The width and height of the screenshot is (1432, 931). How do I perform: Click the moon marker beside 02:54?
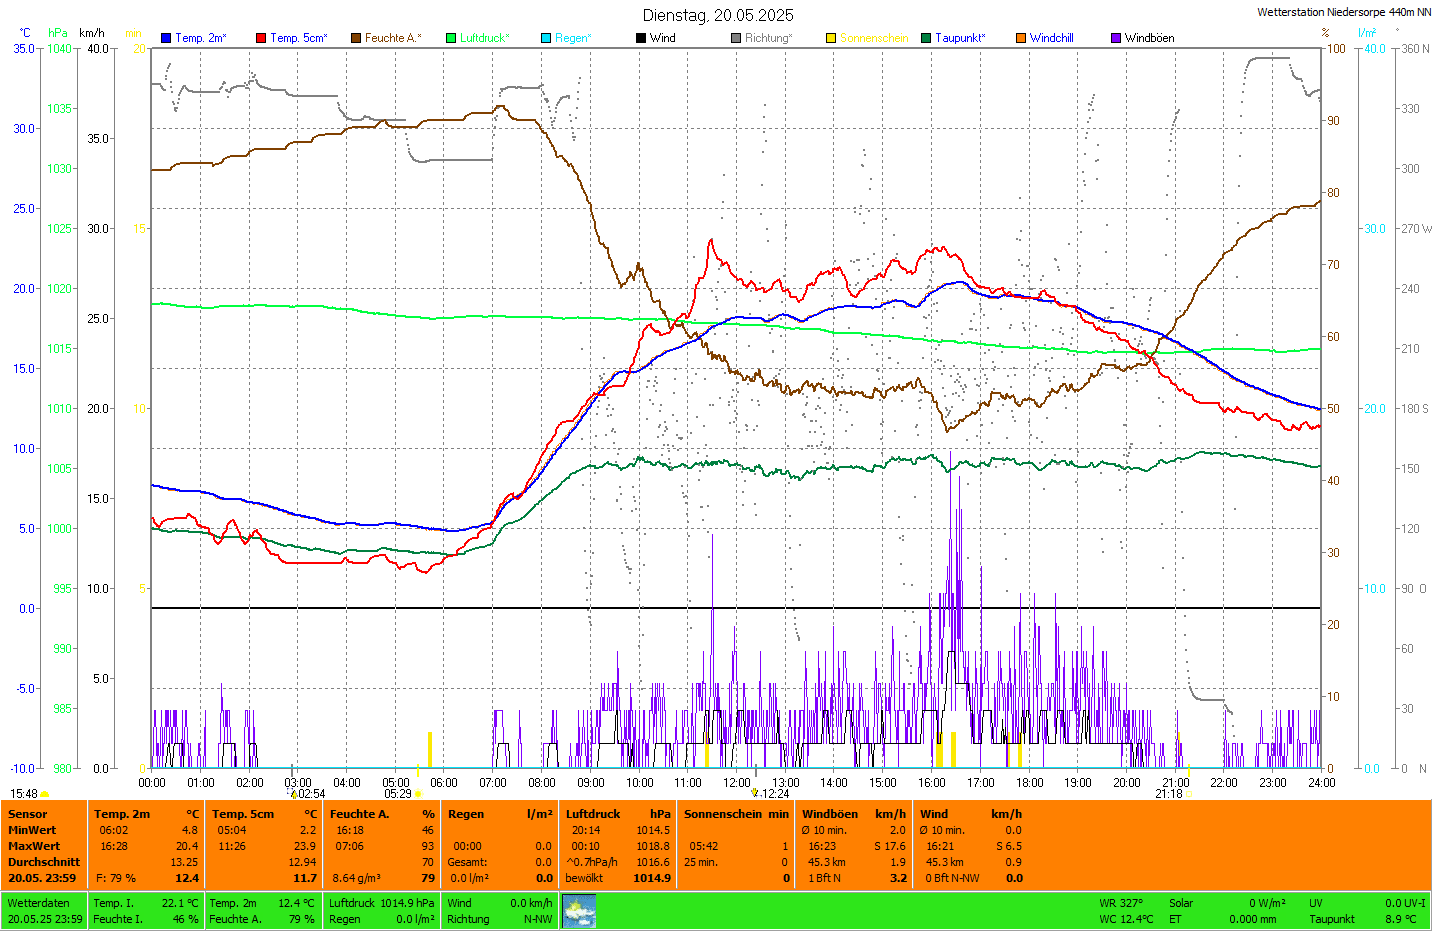pyautogui.click(x=294, y=794)
